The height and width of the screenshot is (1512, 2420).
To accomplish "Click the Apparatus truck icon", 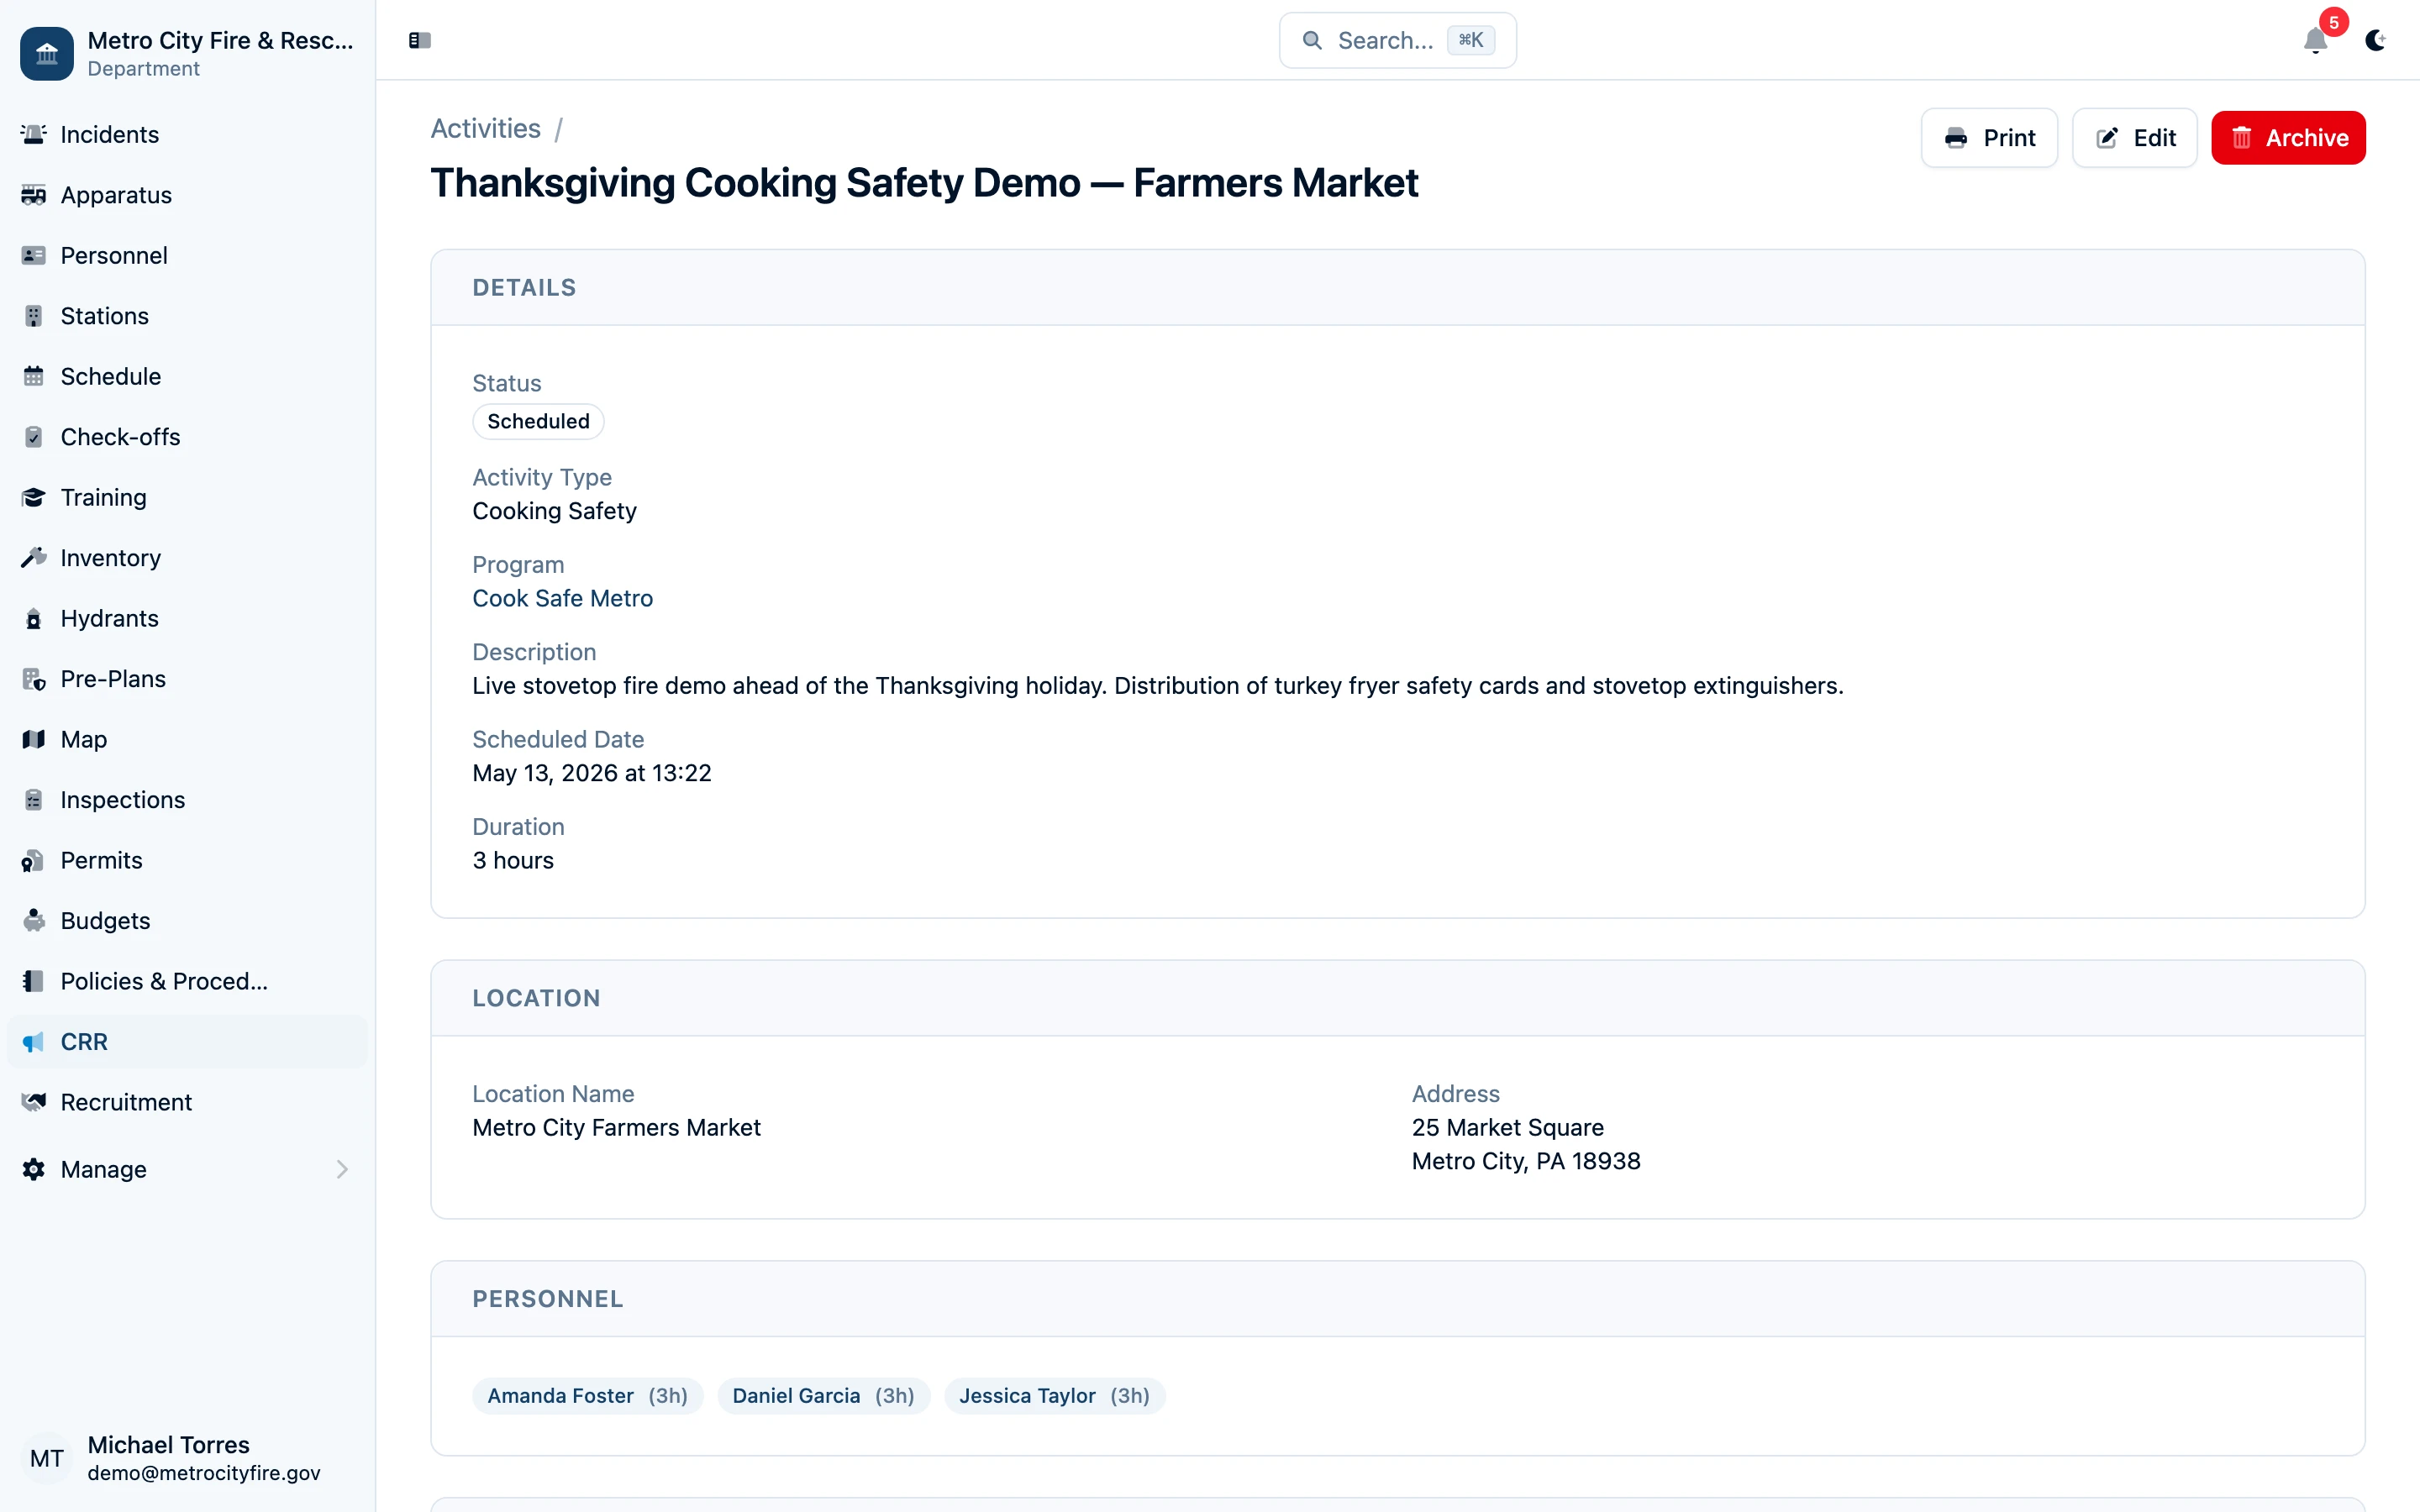I will tap(34, 195).
